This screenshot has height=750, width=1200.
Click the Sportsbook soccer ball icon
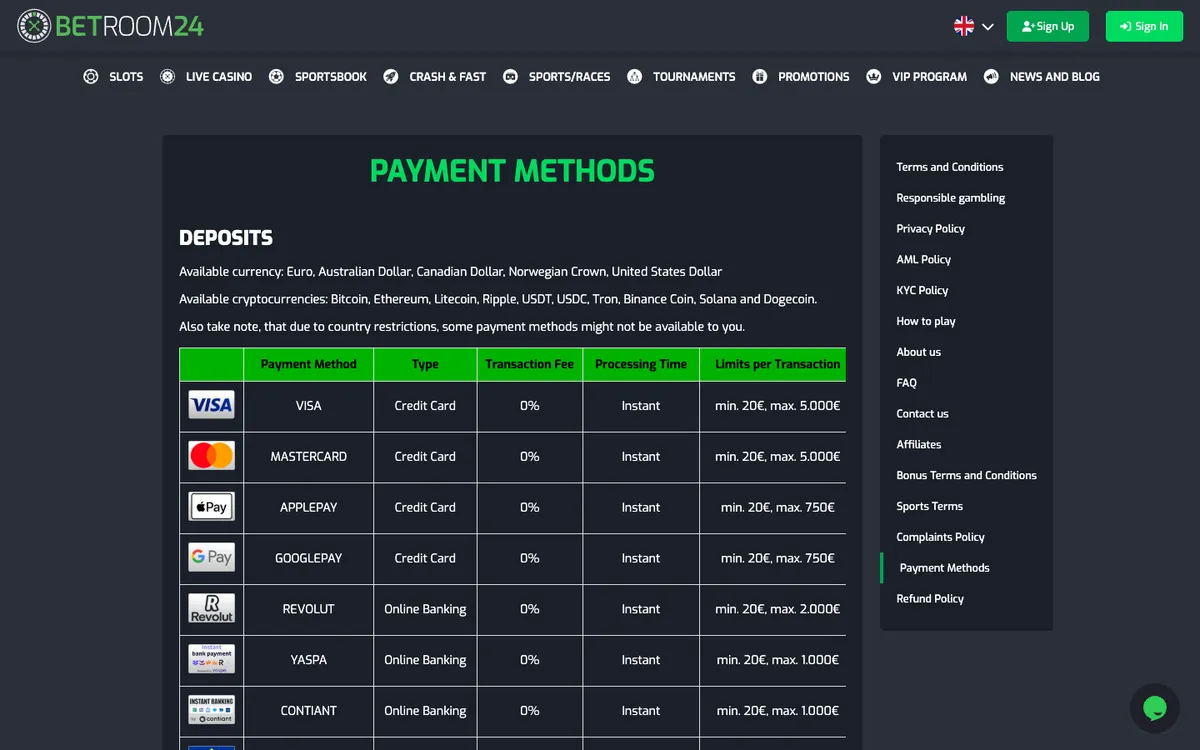click(x=276, y=77)
